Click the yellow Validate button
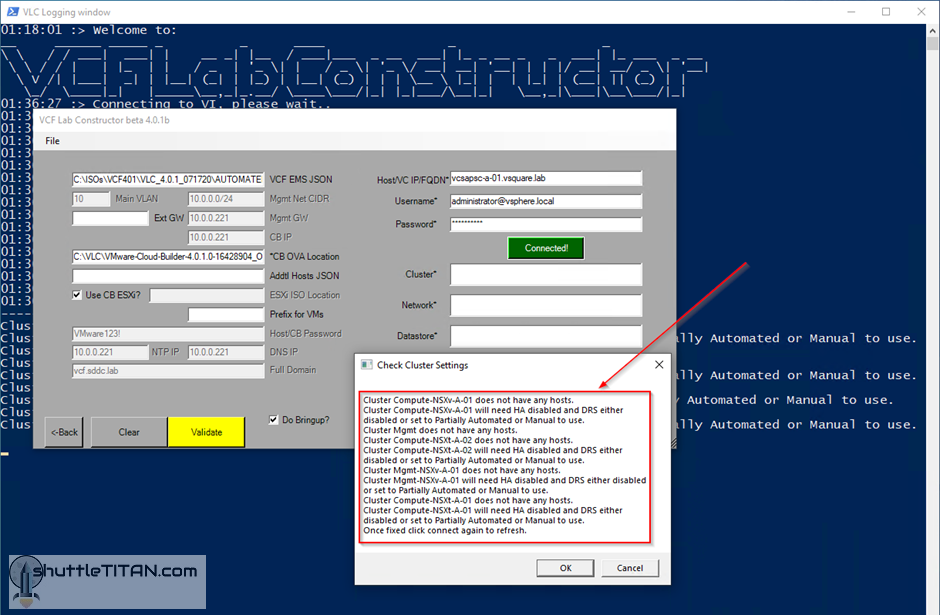The width and height of the screenshot is (940, 615). click(206, 432)
